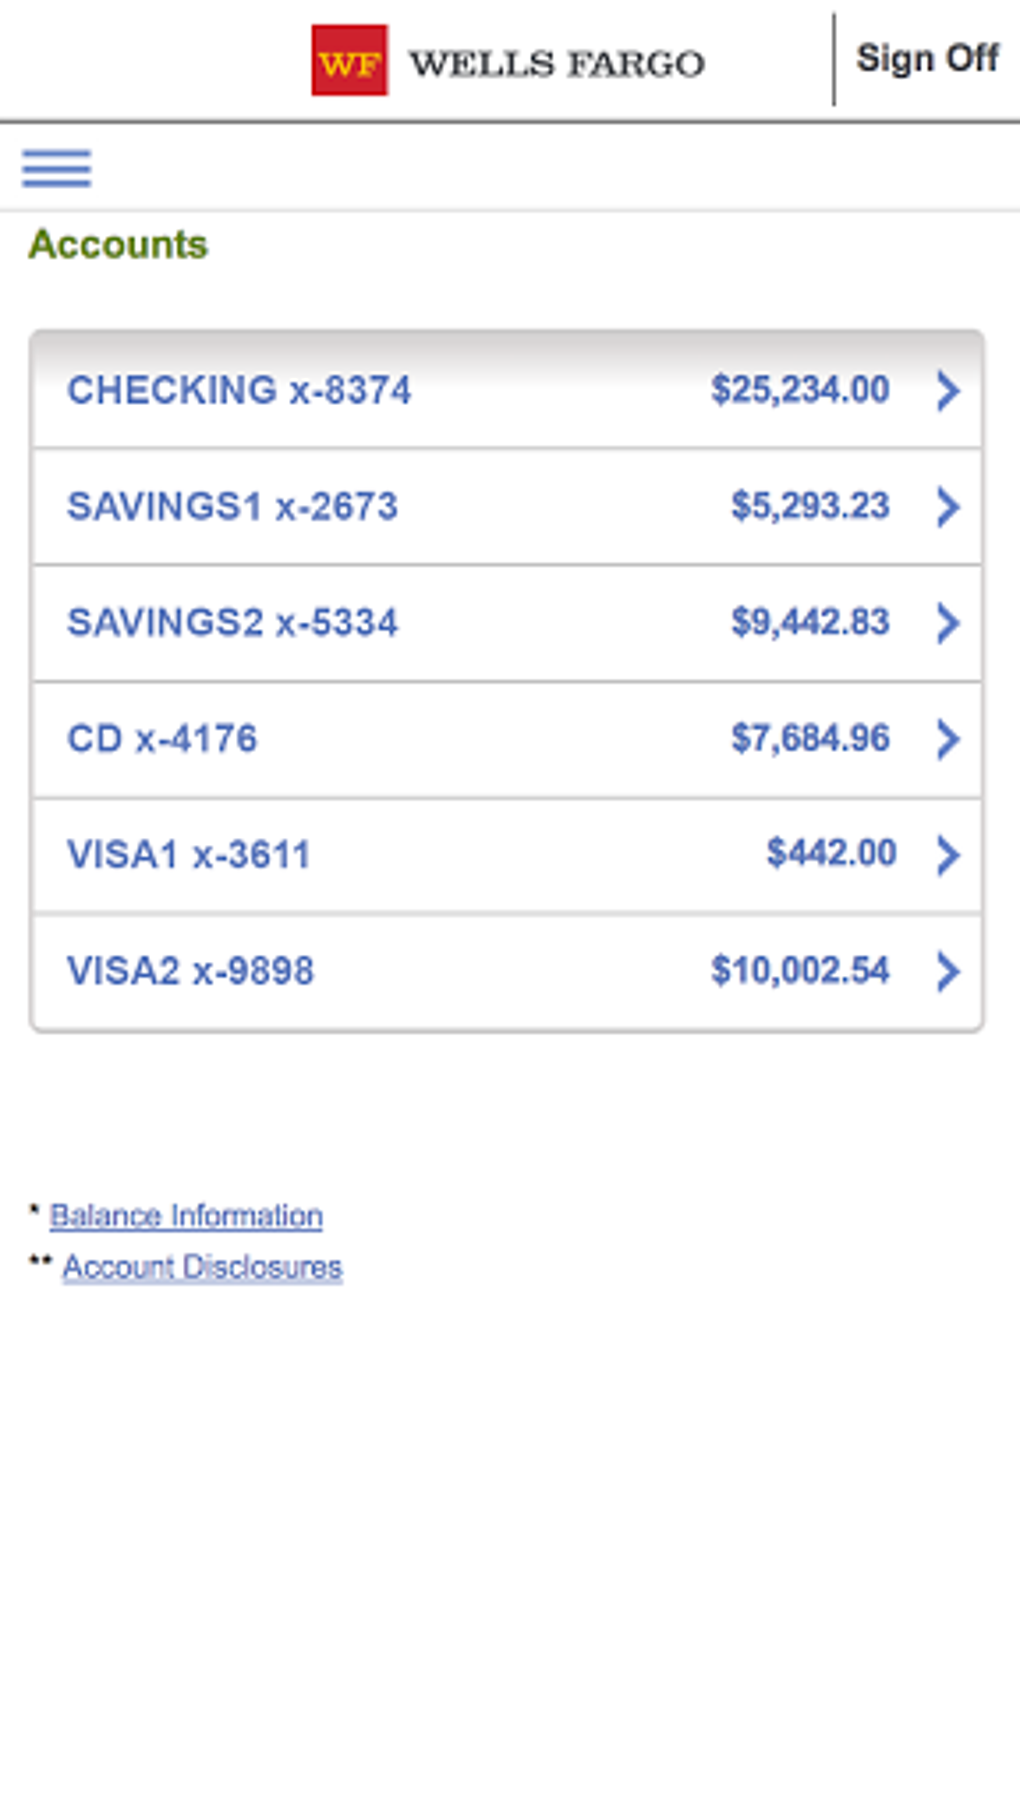Click the CD x-4176 chevron arrow
1020x1813 pixels.
click(x=948, y=739)
